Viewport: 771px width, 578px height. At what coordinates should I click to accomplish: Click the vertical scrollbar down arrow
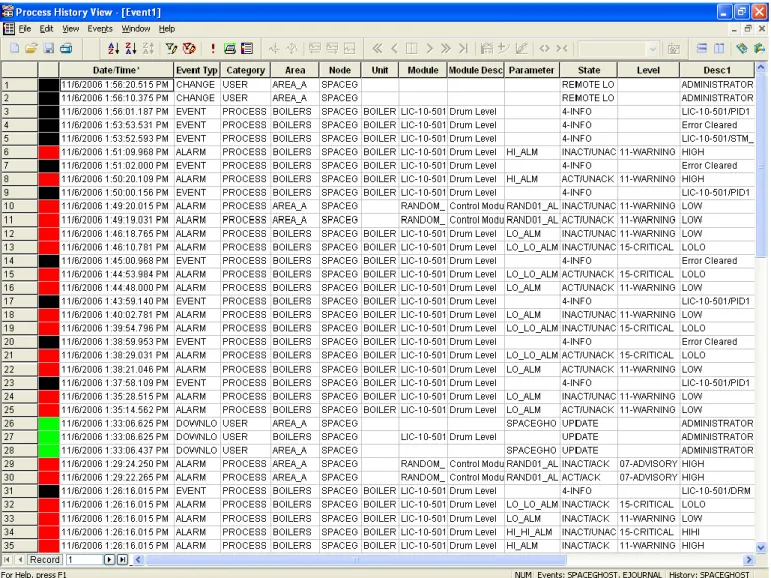(761, 547)
